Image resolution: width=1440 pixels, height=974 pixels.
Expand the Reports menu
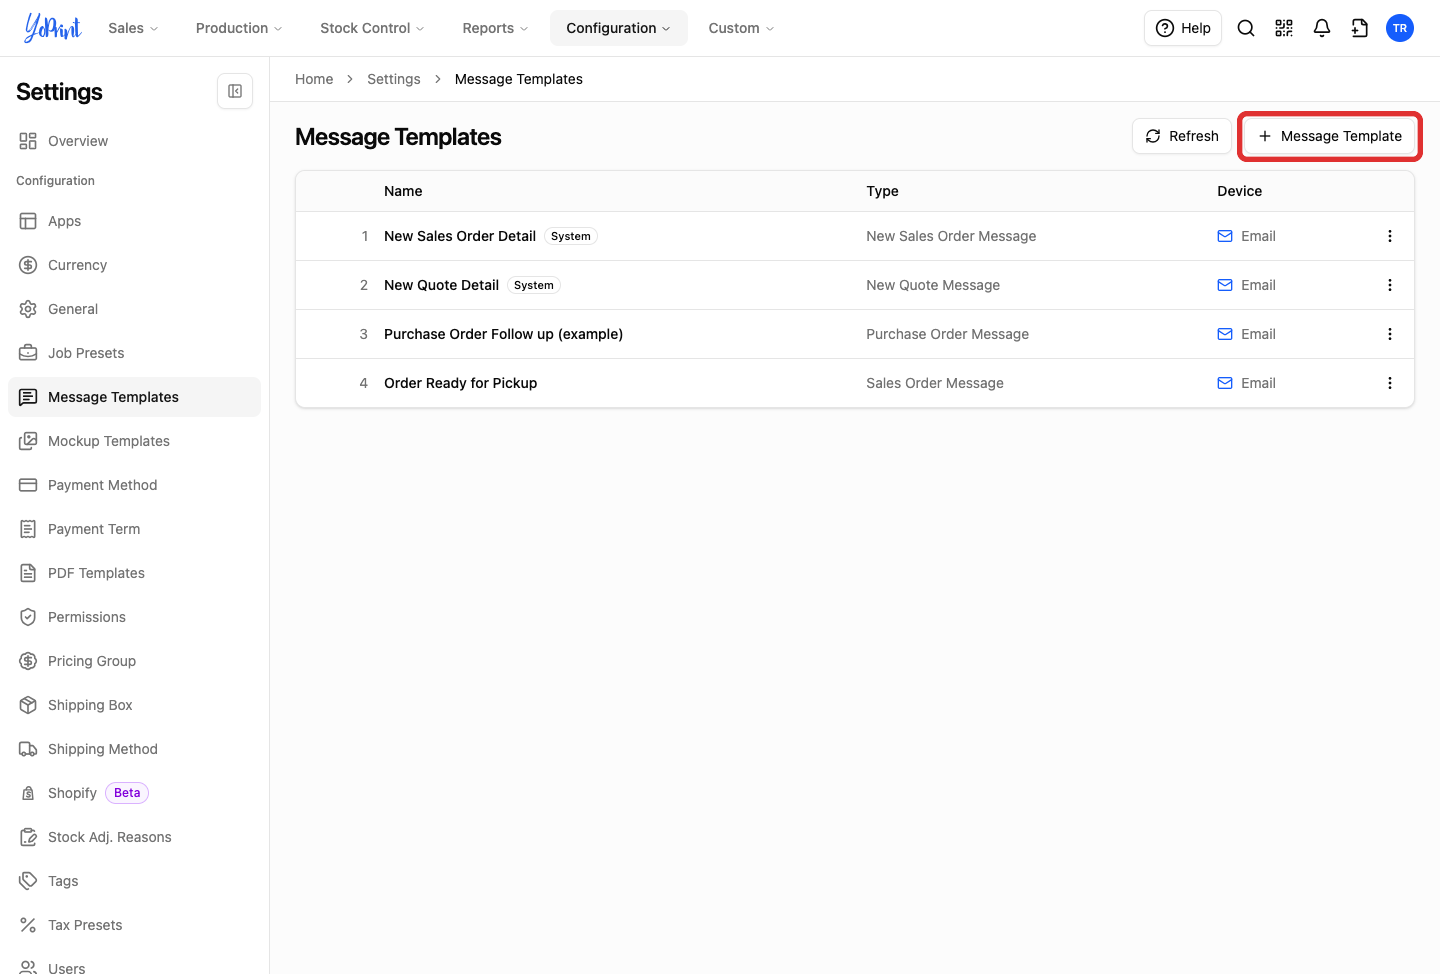(495, 28)
